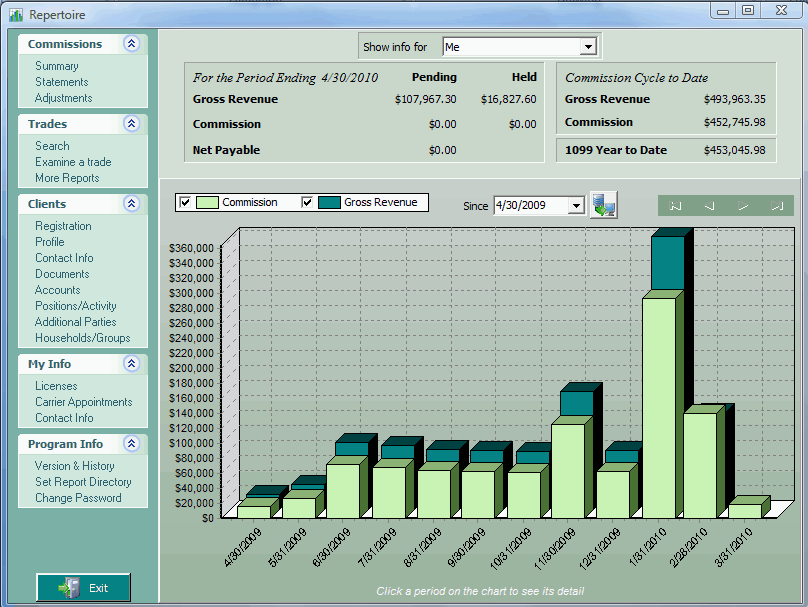Go to previous period arrow
This screenshot has width=808, height=607.
point(709,206)
